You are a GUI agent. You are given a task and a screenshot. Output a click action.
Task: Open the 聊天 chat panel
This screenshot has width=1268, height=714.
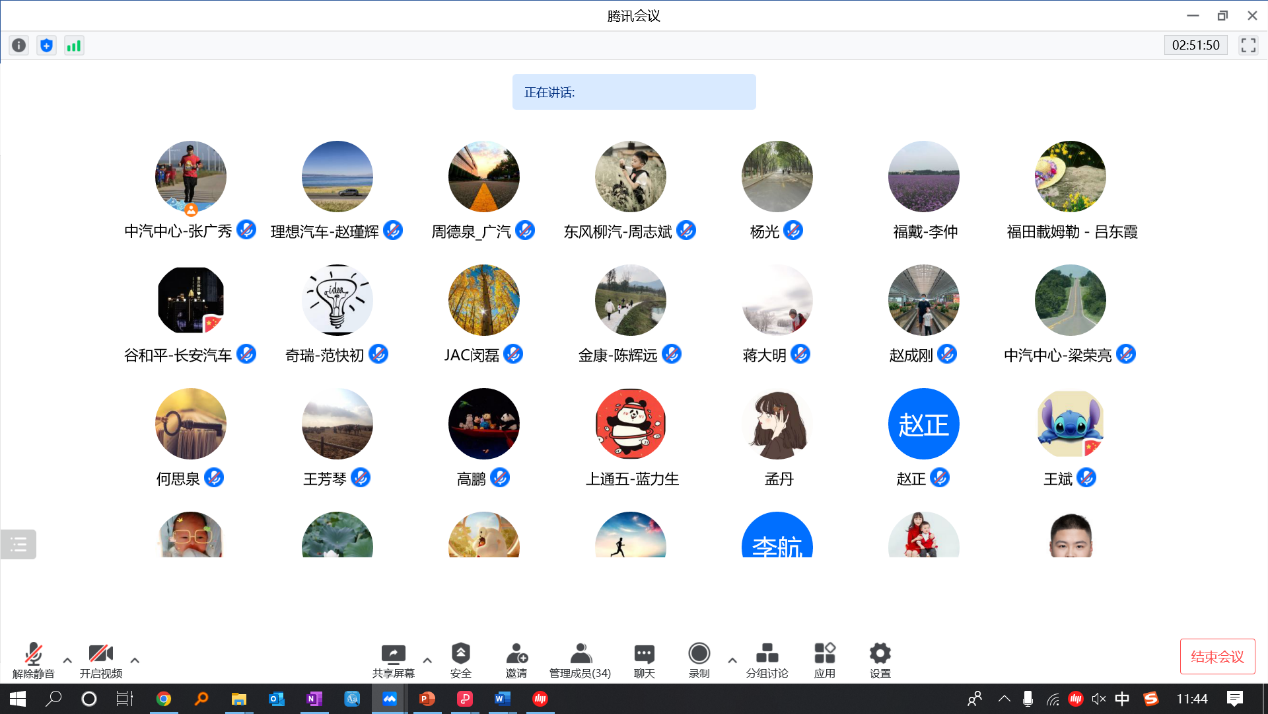pyautogui.click(x=644, y=660)
